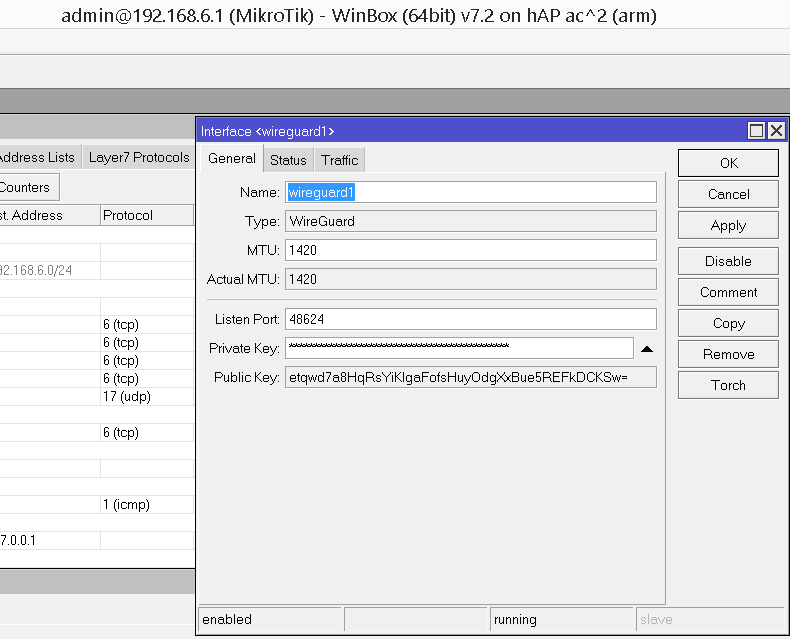Viewport: 790px width, 639px height.
Task: Copy the wireguard1 interface
Action: [x=728, y=323]
